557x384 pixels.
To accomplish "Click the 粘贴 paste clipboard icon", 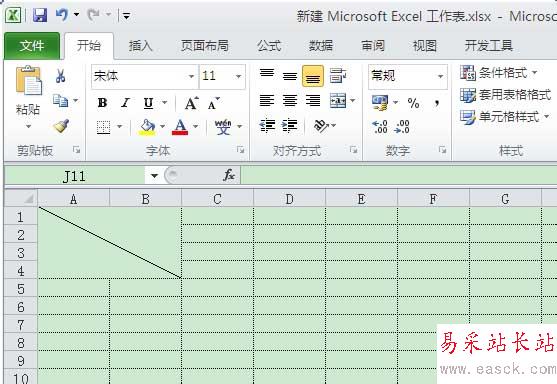I will tap(28, 81).
